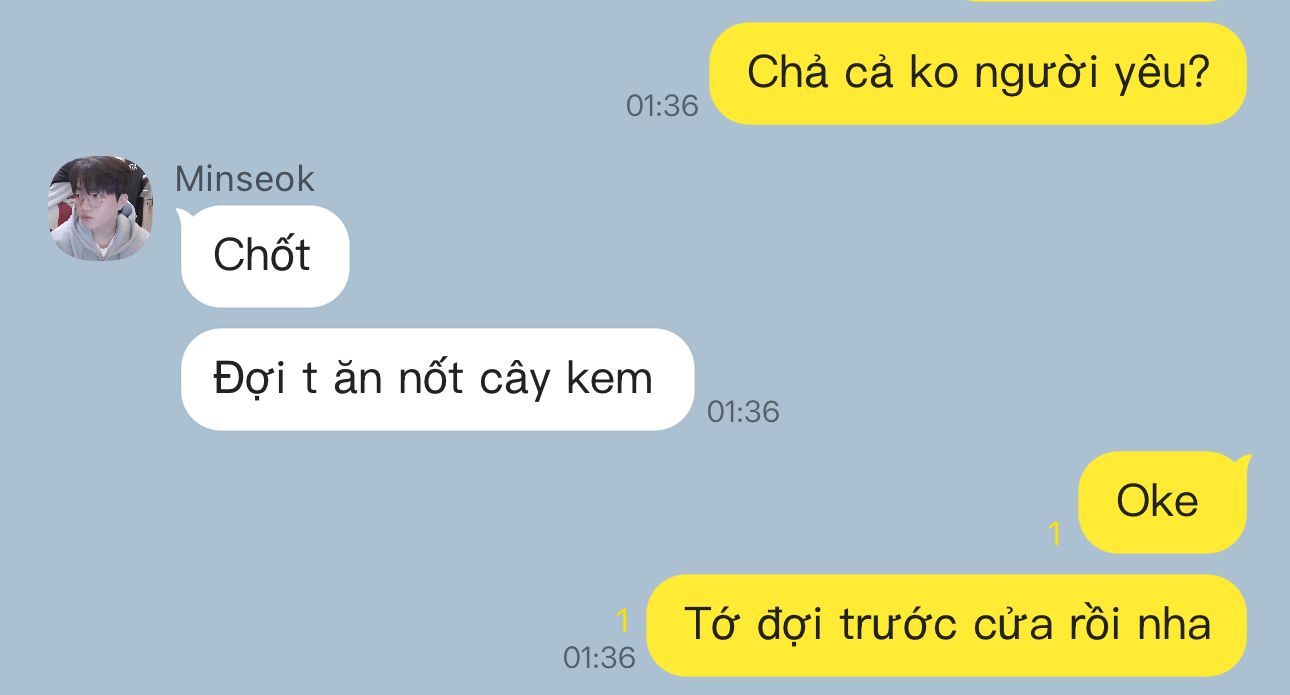
Task: Tap the yellow "Oke" message bubble
Action: 1162,502
